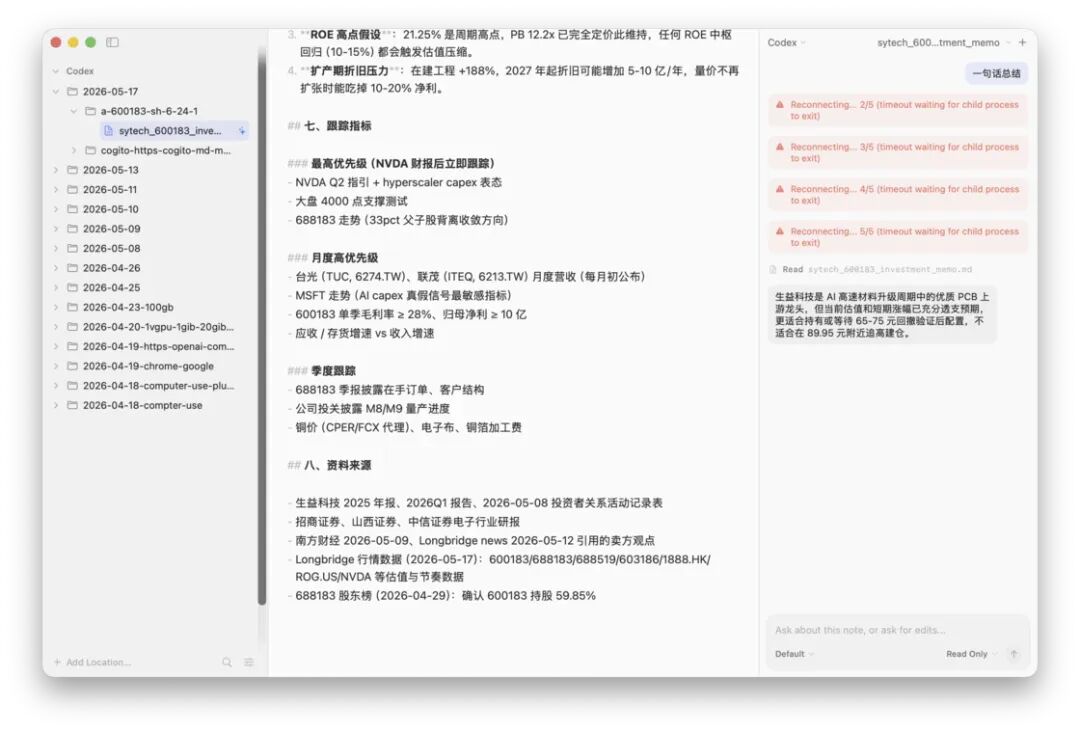Click the plus icon next to Add Location
This screenshot has height=733, width=1080.
57,662
